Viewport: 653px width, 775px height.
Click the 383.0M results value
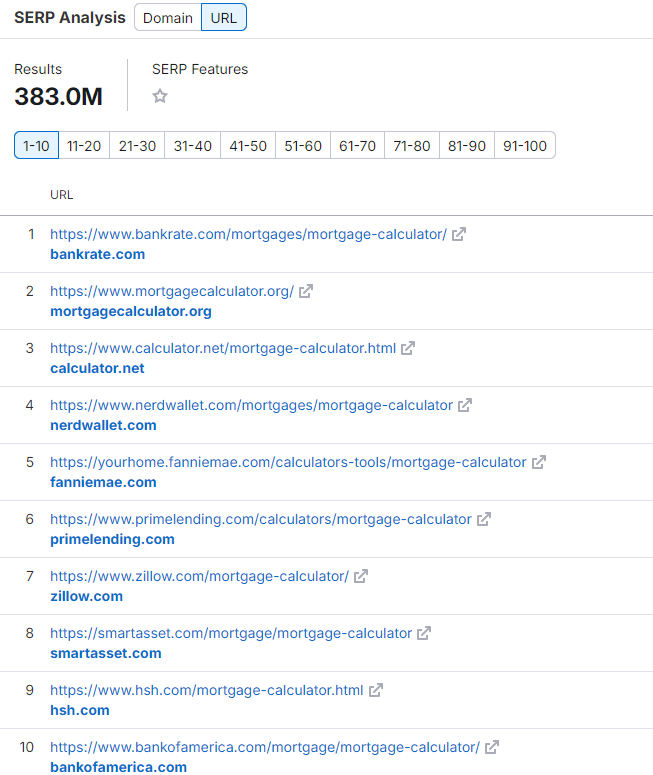click(x=58, y=96)
